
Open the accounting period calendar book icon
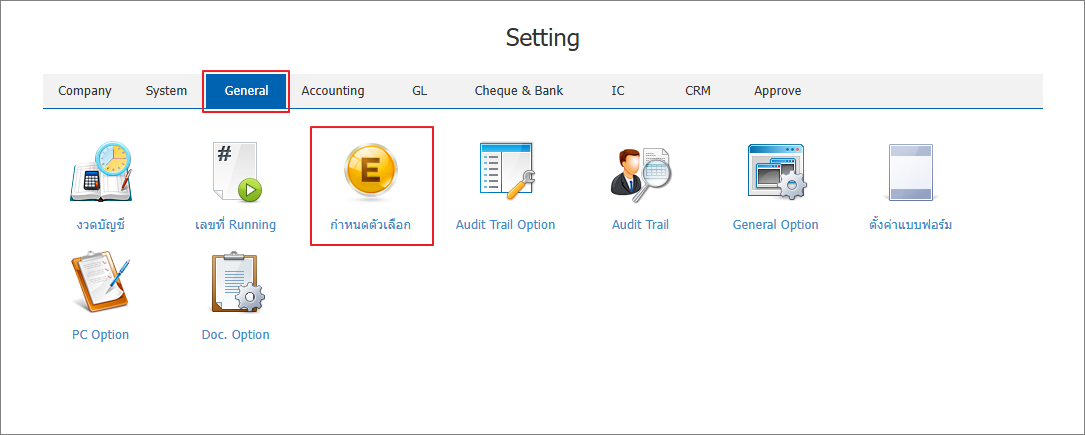(x=100, y=172)
